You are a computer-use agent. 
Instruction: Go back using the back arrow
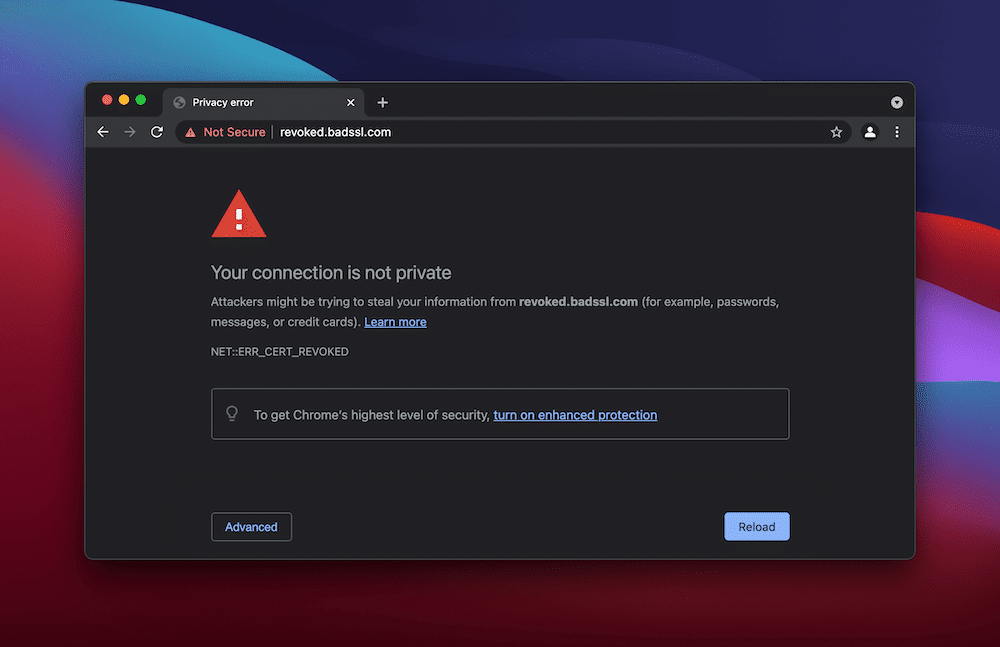103,131
